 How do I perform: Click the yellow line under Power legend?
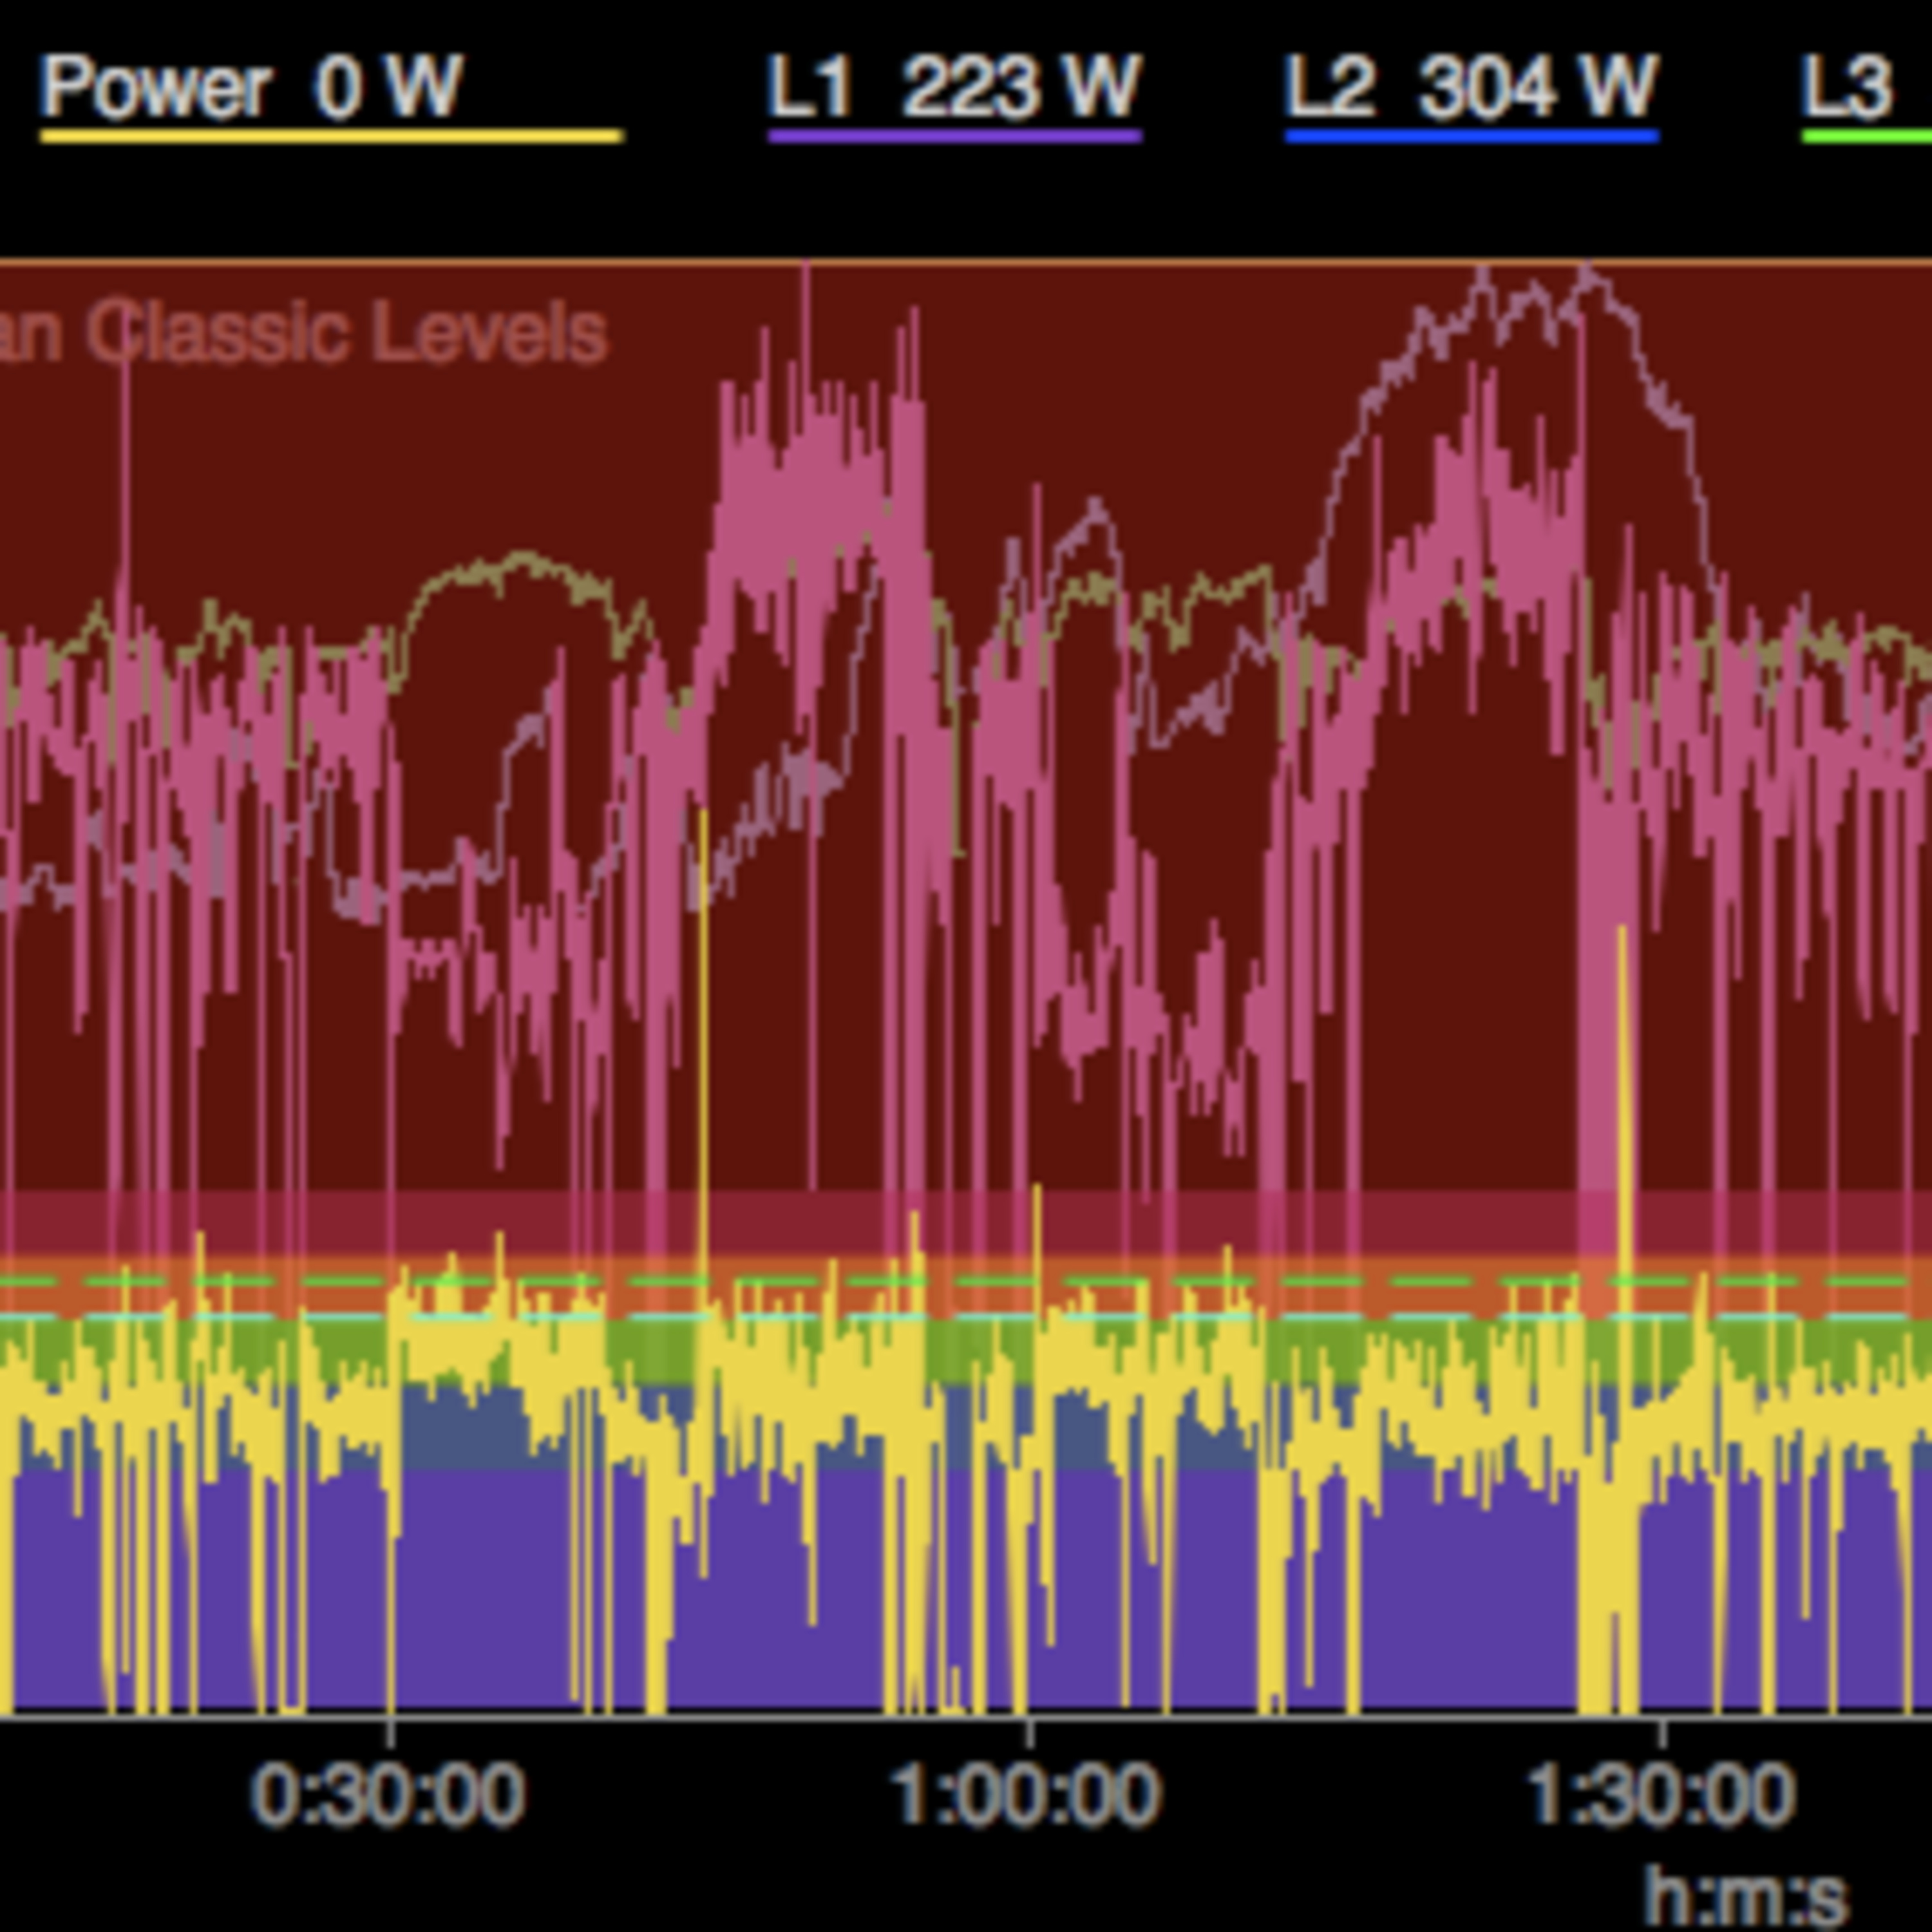tap(331, 137)
